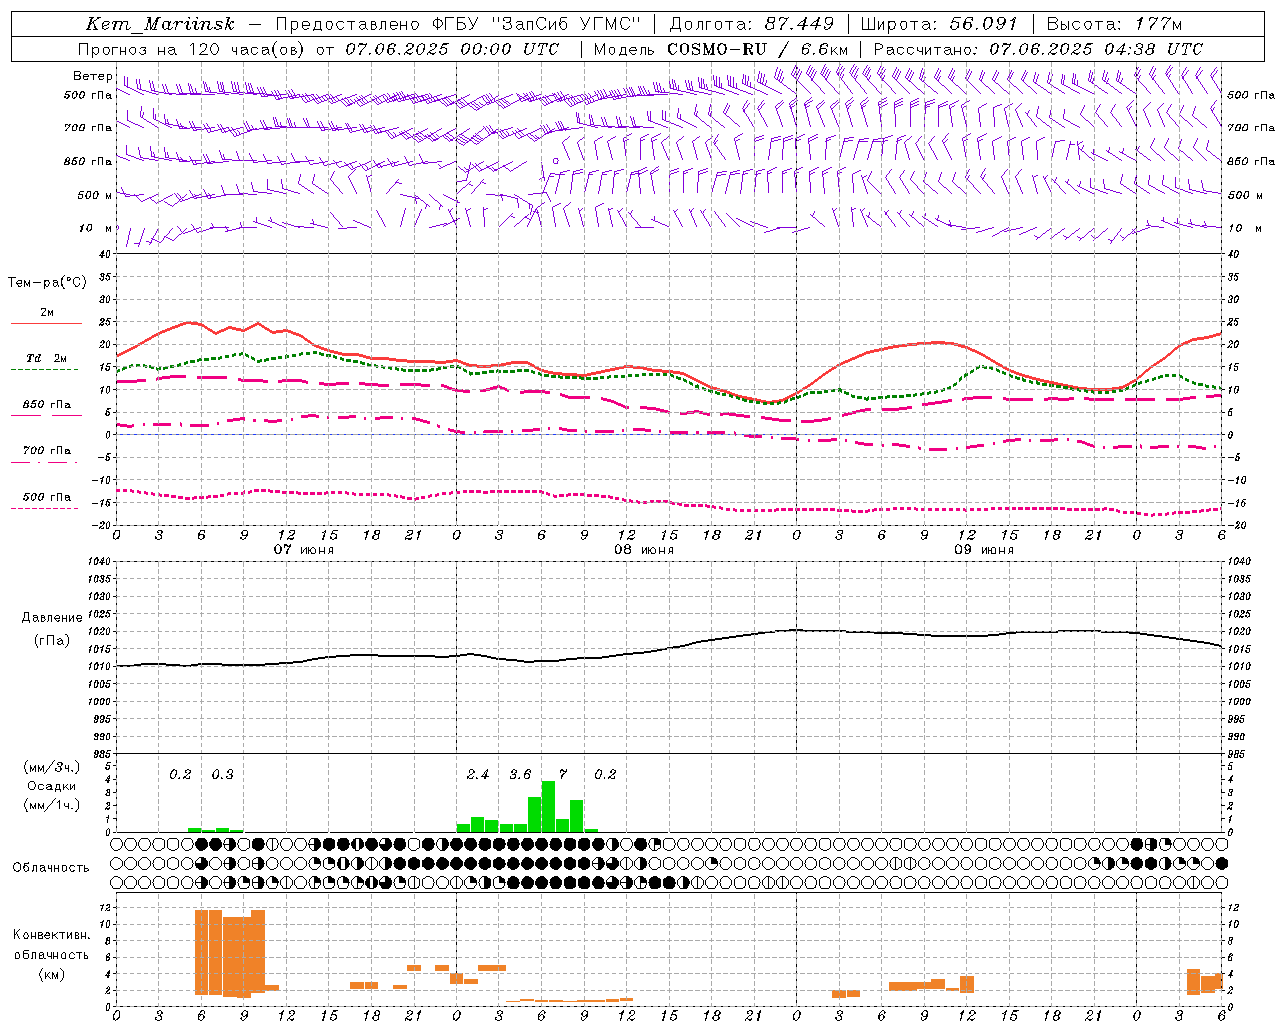Click the (мм/1ч.) units label
This screenshot has width=1280, height=1024.
click(x=52, y=805)
